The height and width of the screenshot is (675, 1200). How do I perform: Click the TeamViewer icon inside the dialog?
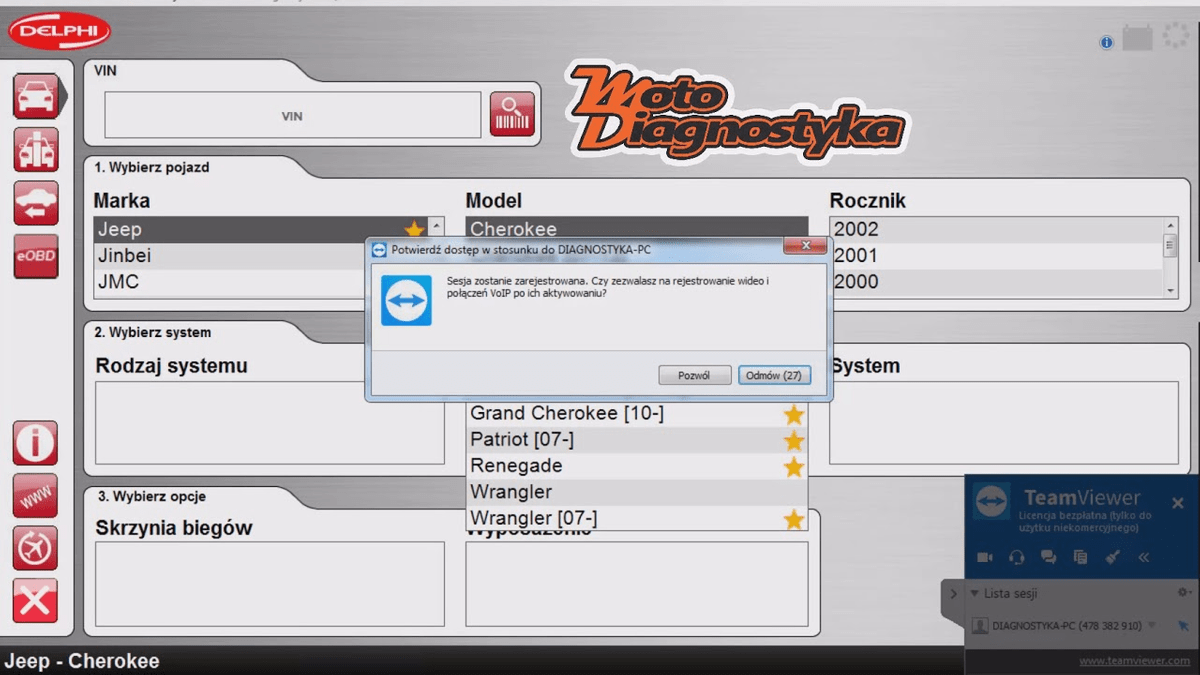407,301
